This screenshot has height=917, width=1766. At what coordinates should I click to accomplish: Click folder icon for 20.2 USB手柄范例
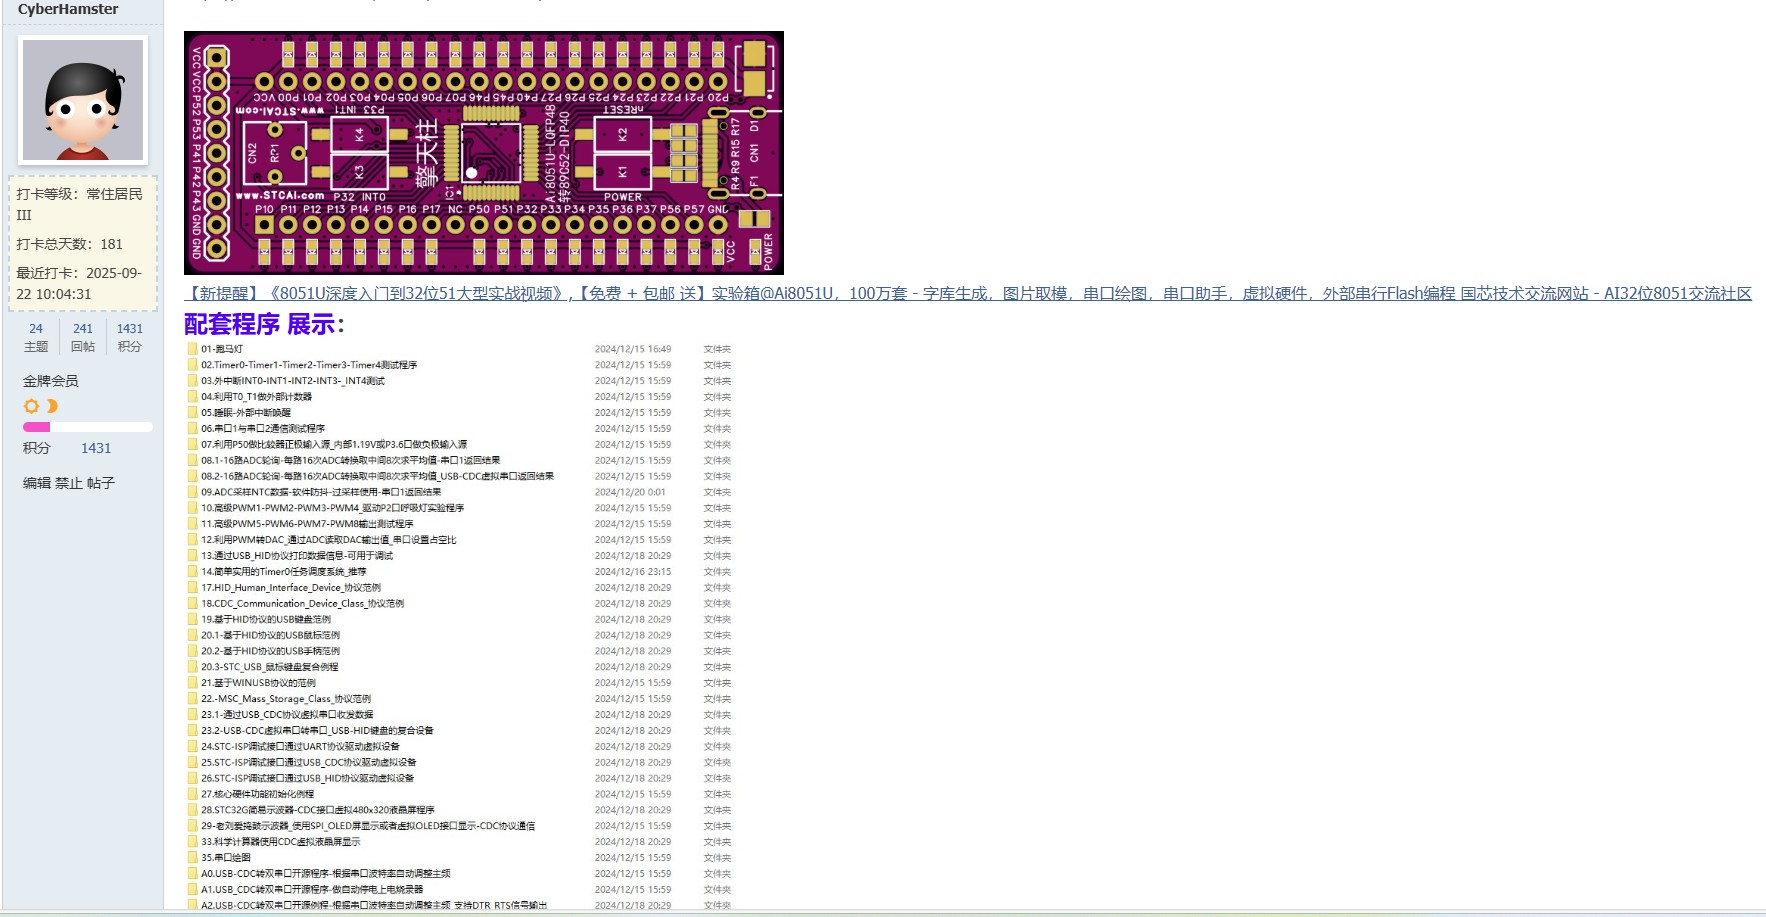(193, 651)
